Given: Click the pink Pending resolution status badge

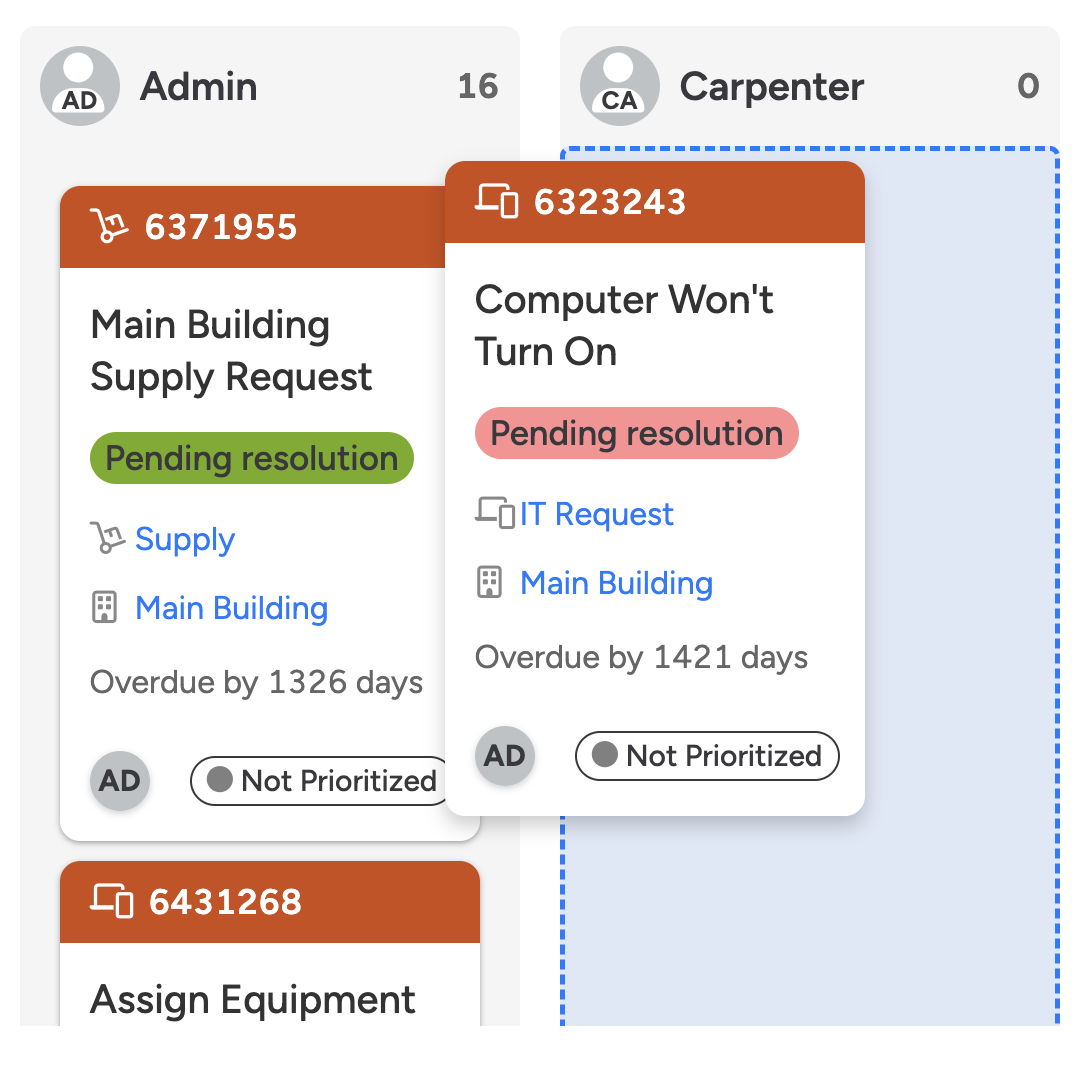Looking at the screenshot, I should 636,434.
